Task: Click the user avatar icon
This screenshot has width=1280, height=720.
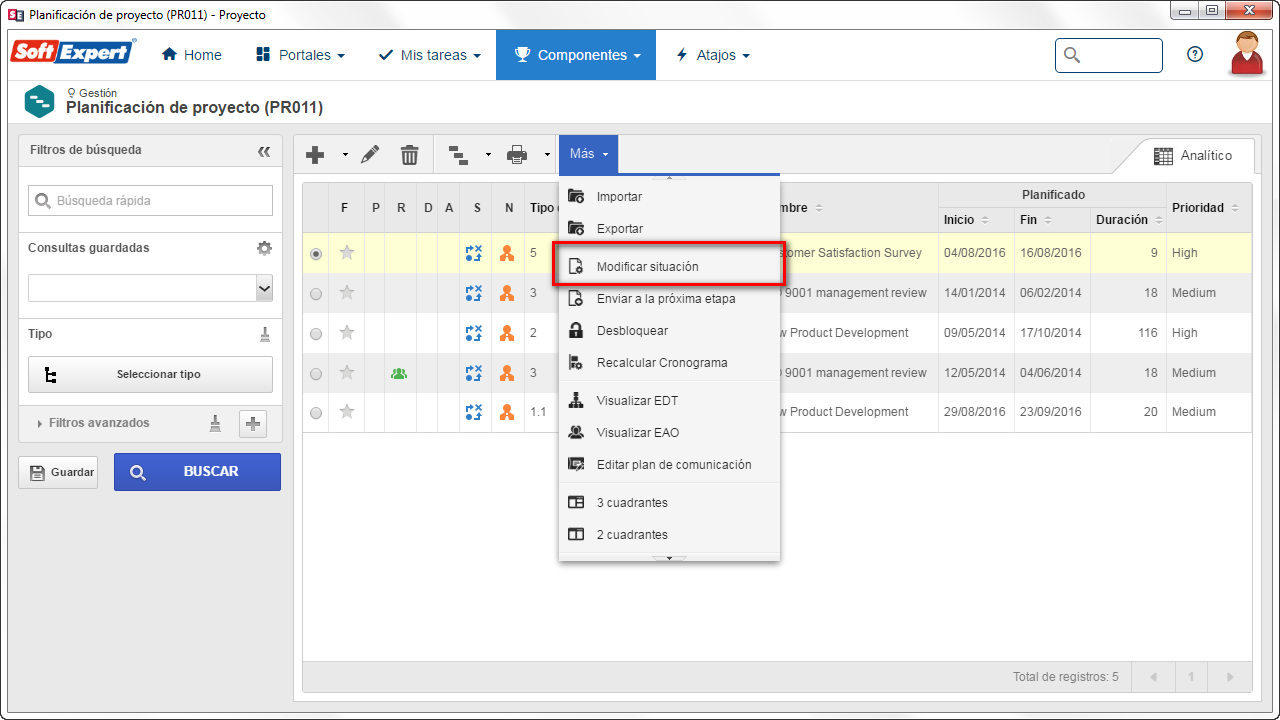Action: [1247, 53]
